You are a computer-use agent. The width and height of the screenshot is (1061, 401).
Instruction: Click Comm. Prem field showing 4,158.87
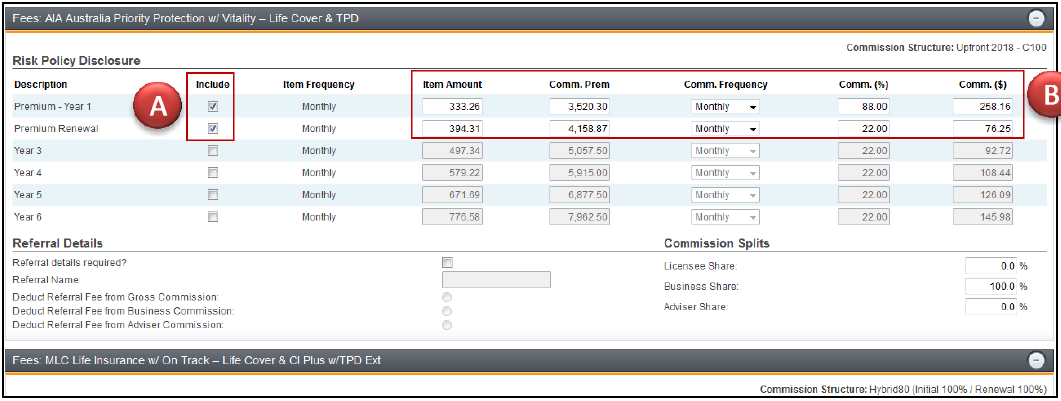579,128
